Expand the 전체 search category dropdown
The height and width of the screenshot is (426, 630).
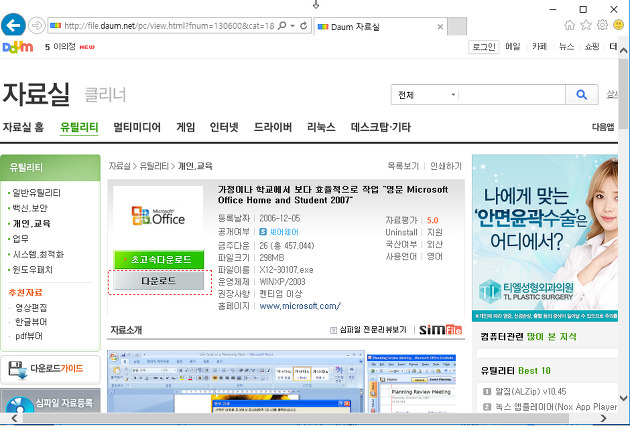click(425, 95)
